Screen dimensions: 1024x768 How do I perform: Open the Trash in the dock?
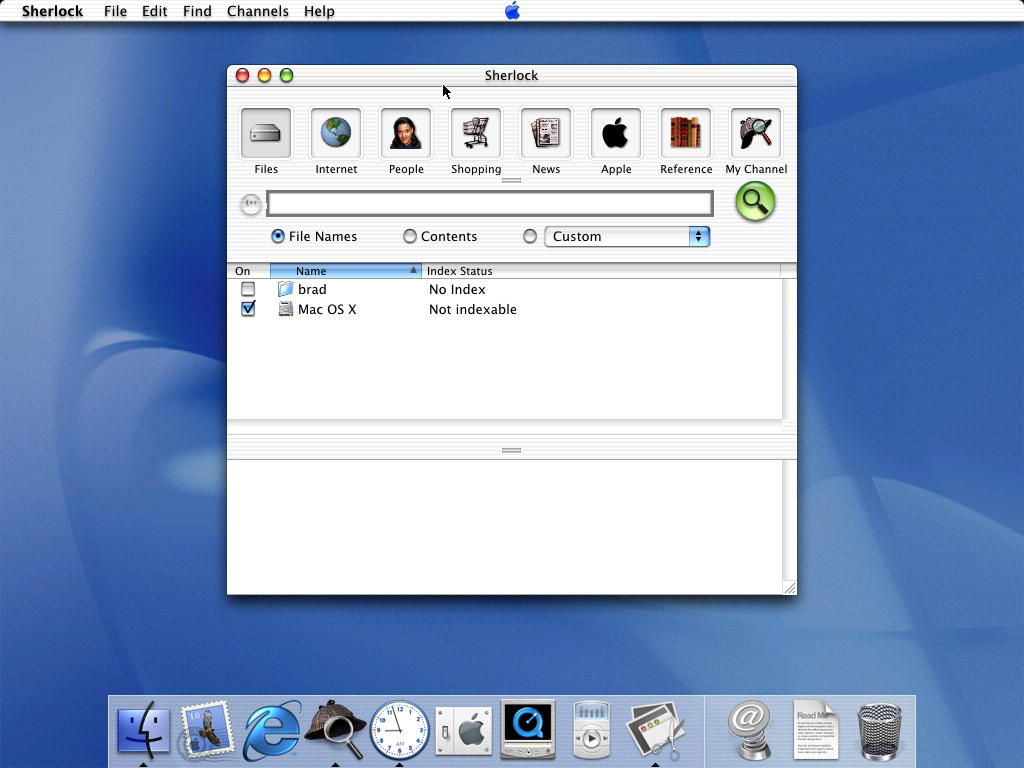pos(879,731)
